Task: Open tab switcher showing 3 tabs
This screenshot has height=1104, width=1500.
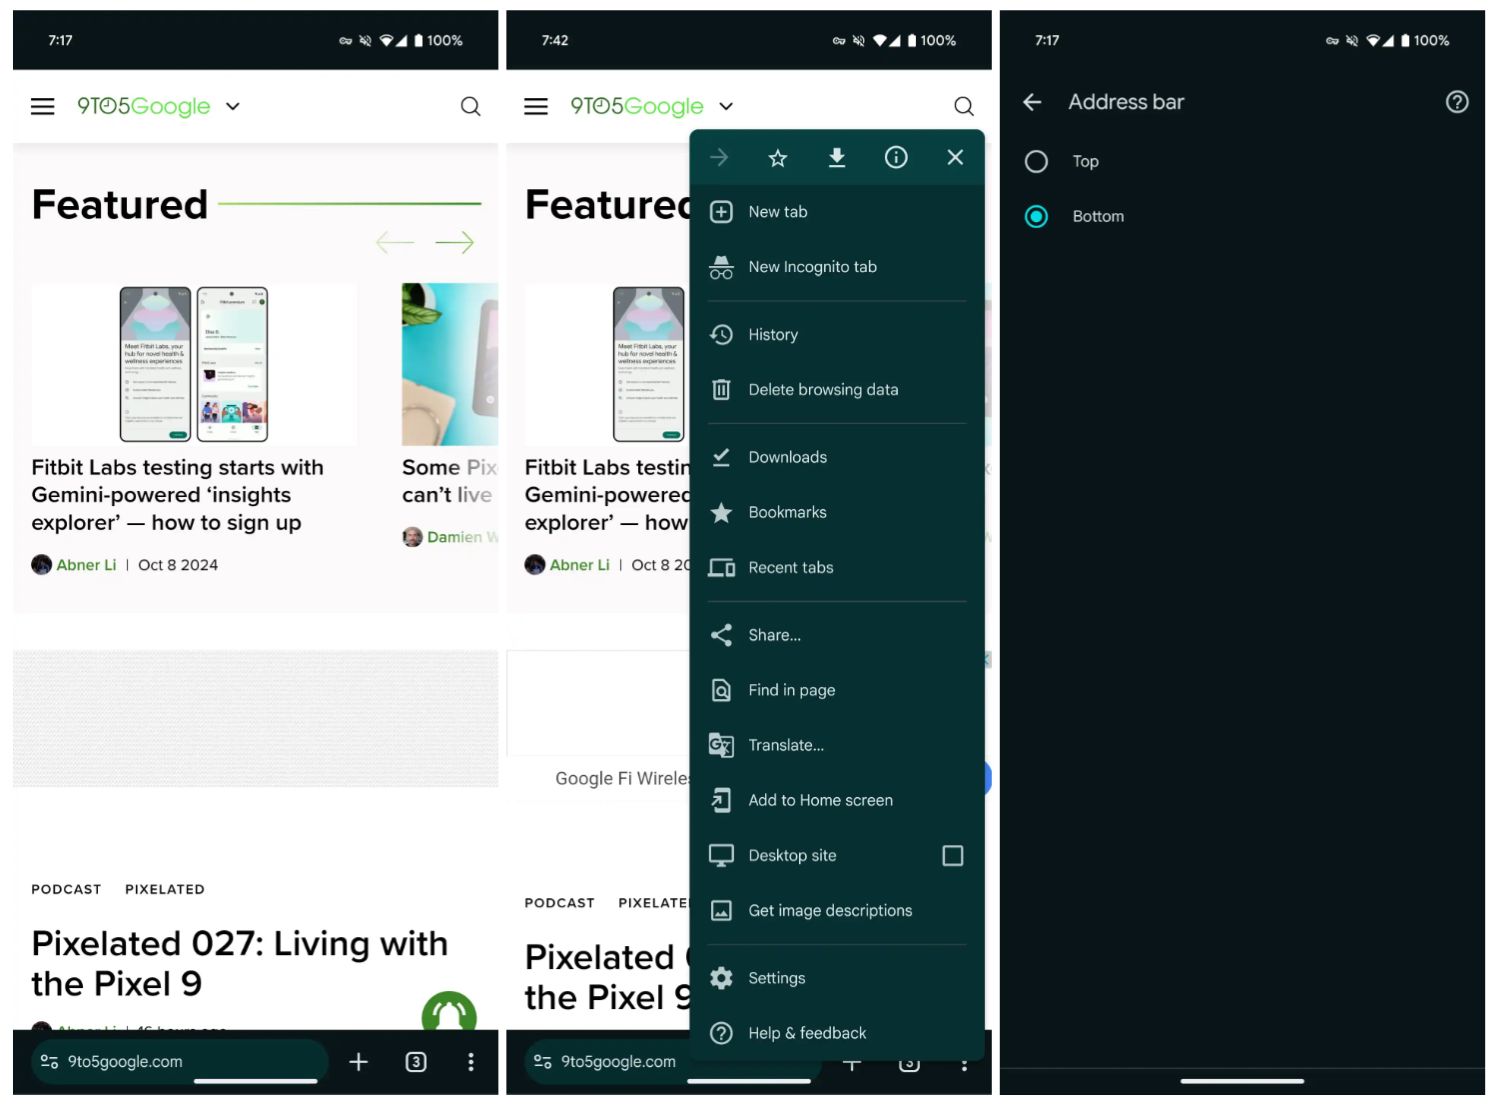Action: 416,1062
